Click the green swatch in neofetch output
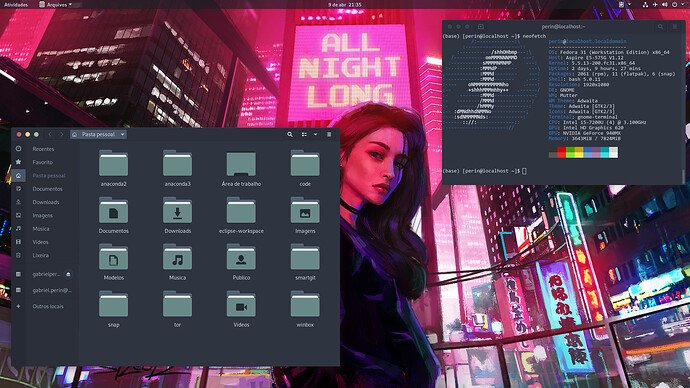 click(x=570, y=152)
